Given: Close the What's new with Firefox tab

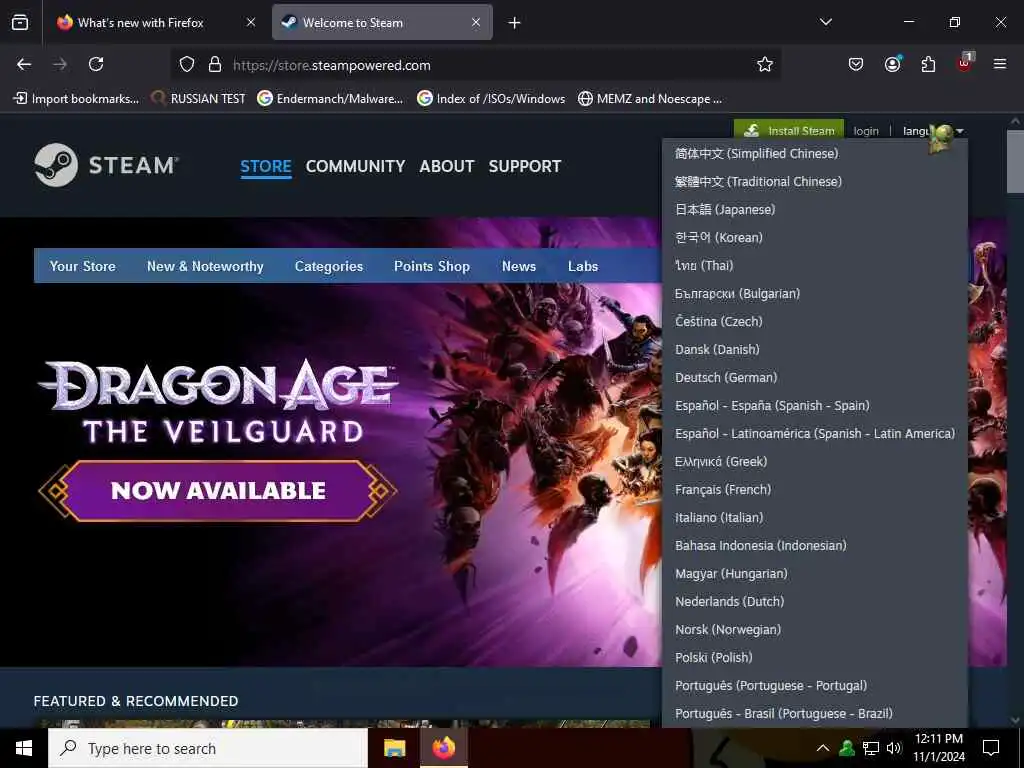Looking at the screenshot, I should (251, 22).
